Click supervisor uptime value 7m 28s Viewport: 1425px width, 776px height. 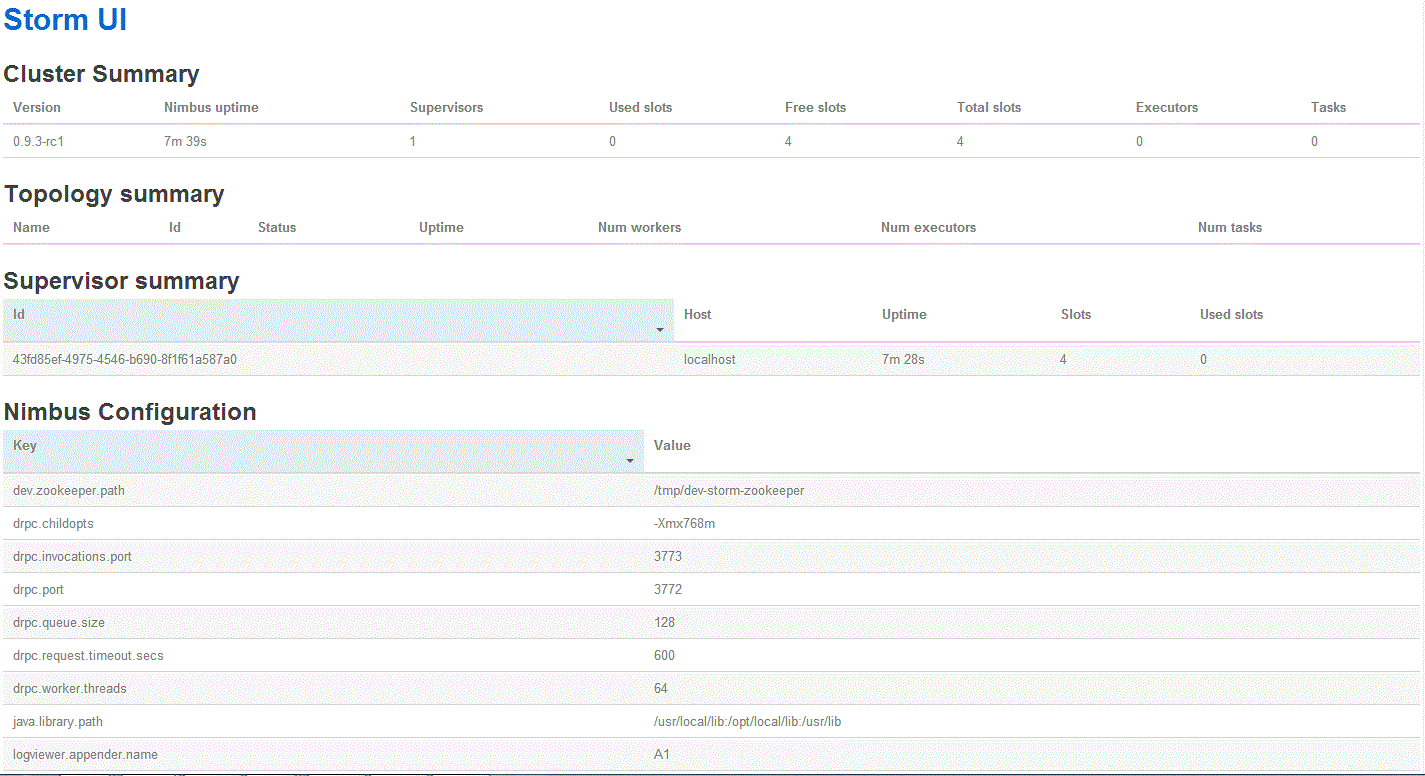903,359
